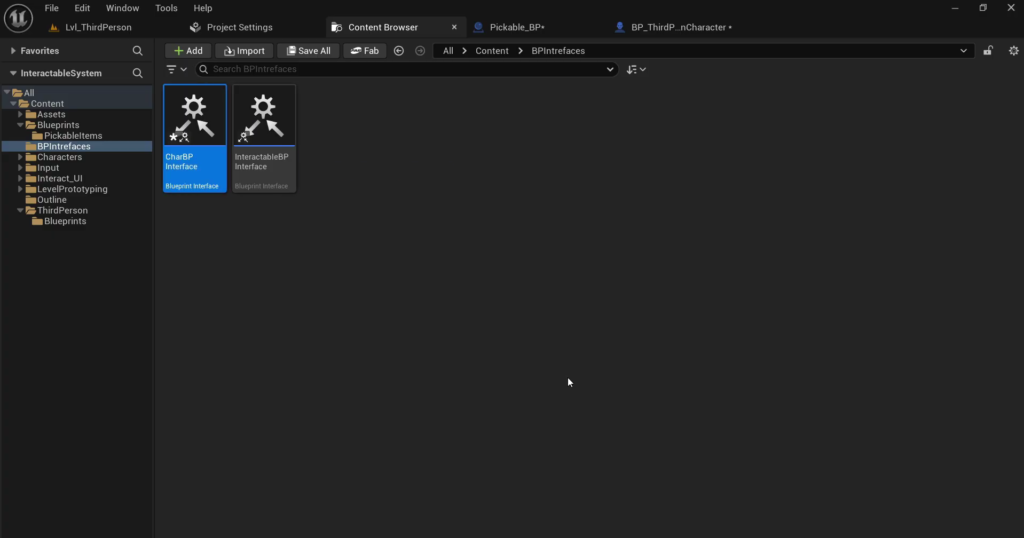This screenshot has width=1024, height=538.
Task: Open the Edit menu
Action: click(82, 8)
